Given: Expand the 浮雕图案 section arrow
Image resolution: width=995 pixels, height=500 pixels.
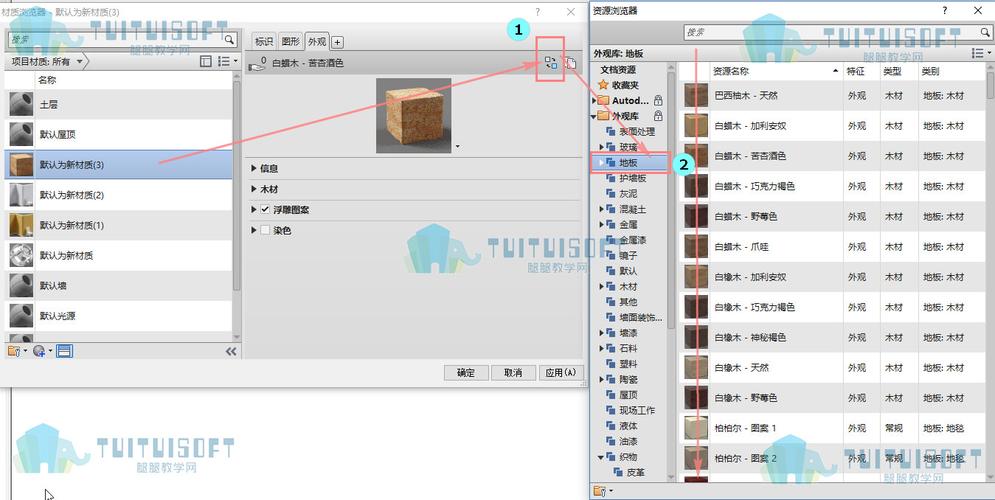Looking at the screenshot, I should coord(254,209).
